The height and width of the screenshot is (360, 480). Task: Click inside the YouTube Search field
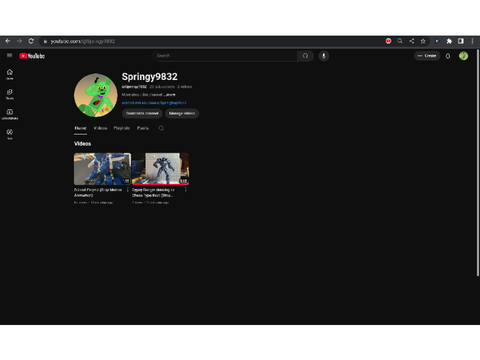[x=225, y=56]
